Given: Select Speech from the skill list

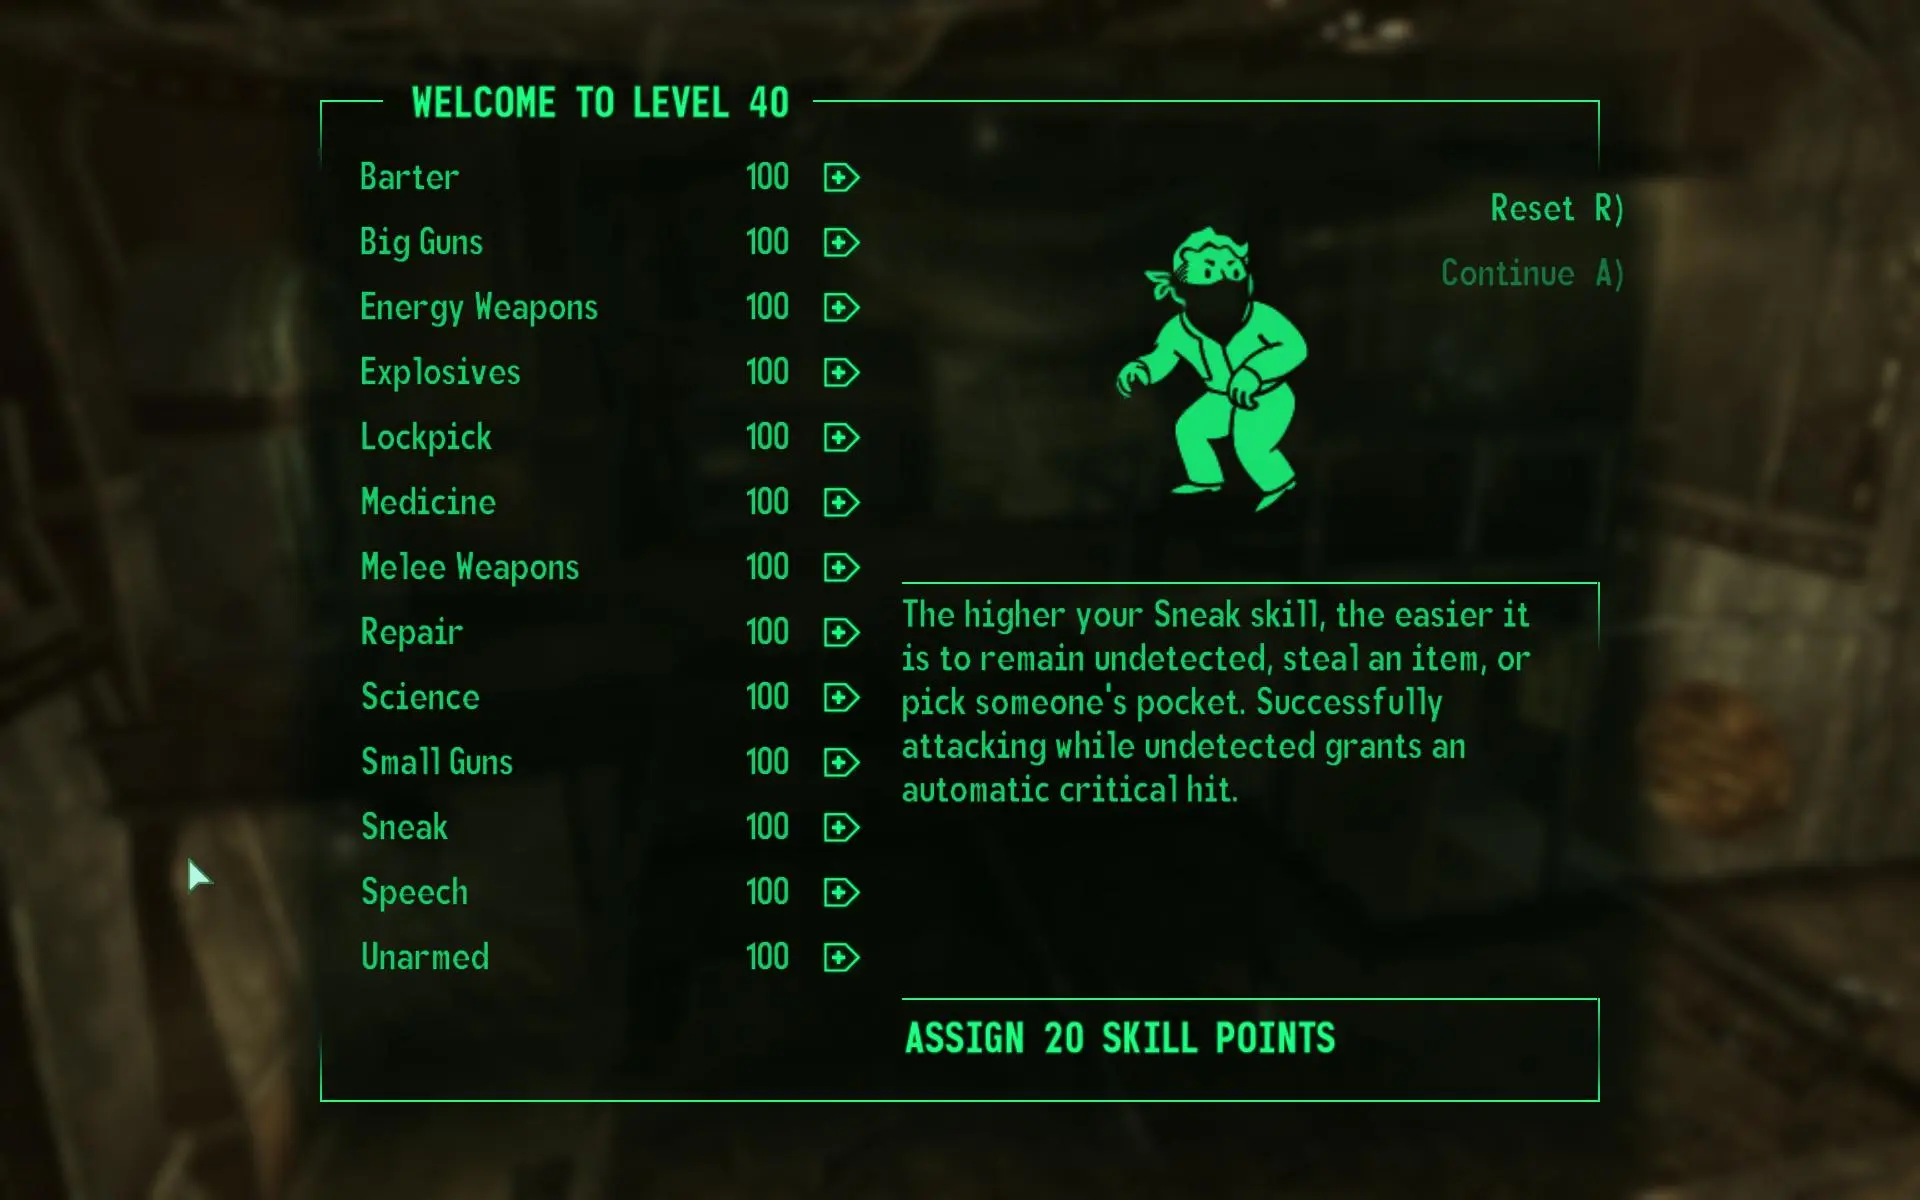Looking at the screenshot, I should 412,890.
